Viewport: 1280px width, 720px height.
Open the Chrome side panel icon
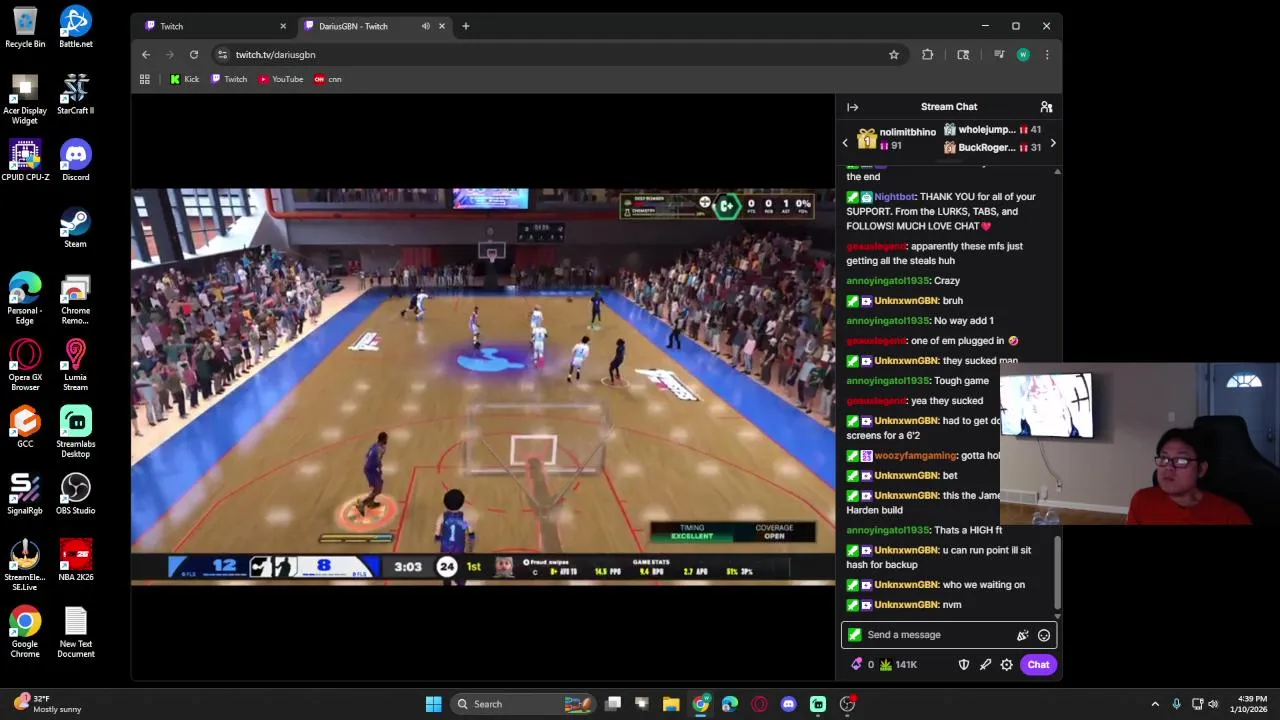point(963,55)
